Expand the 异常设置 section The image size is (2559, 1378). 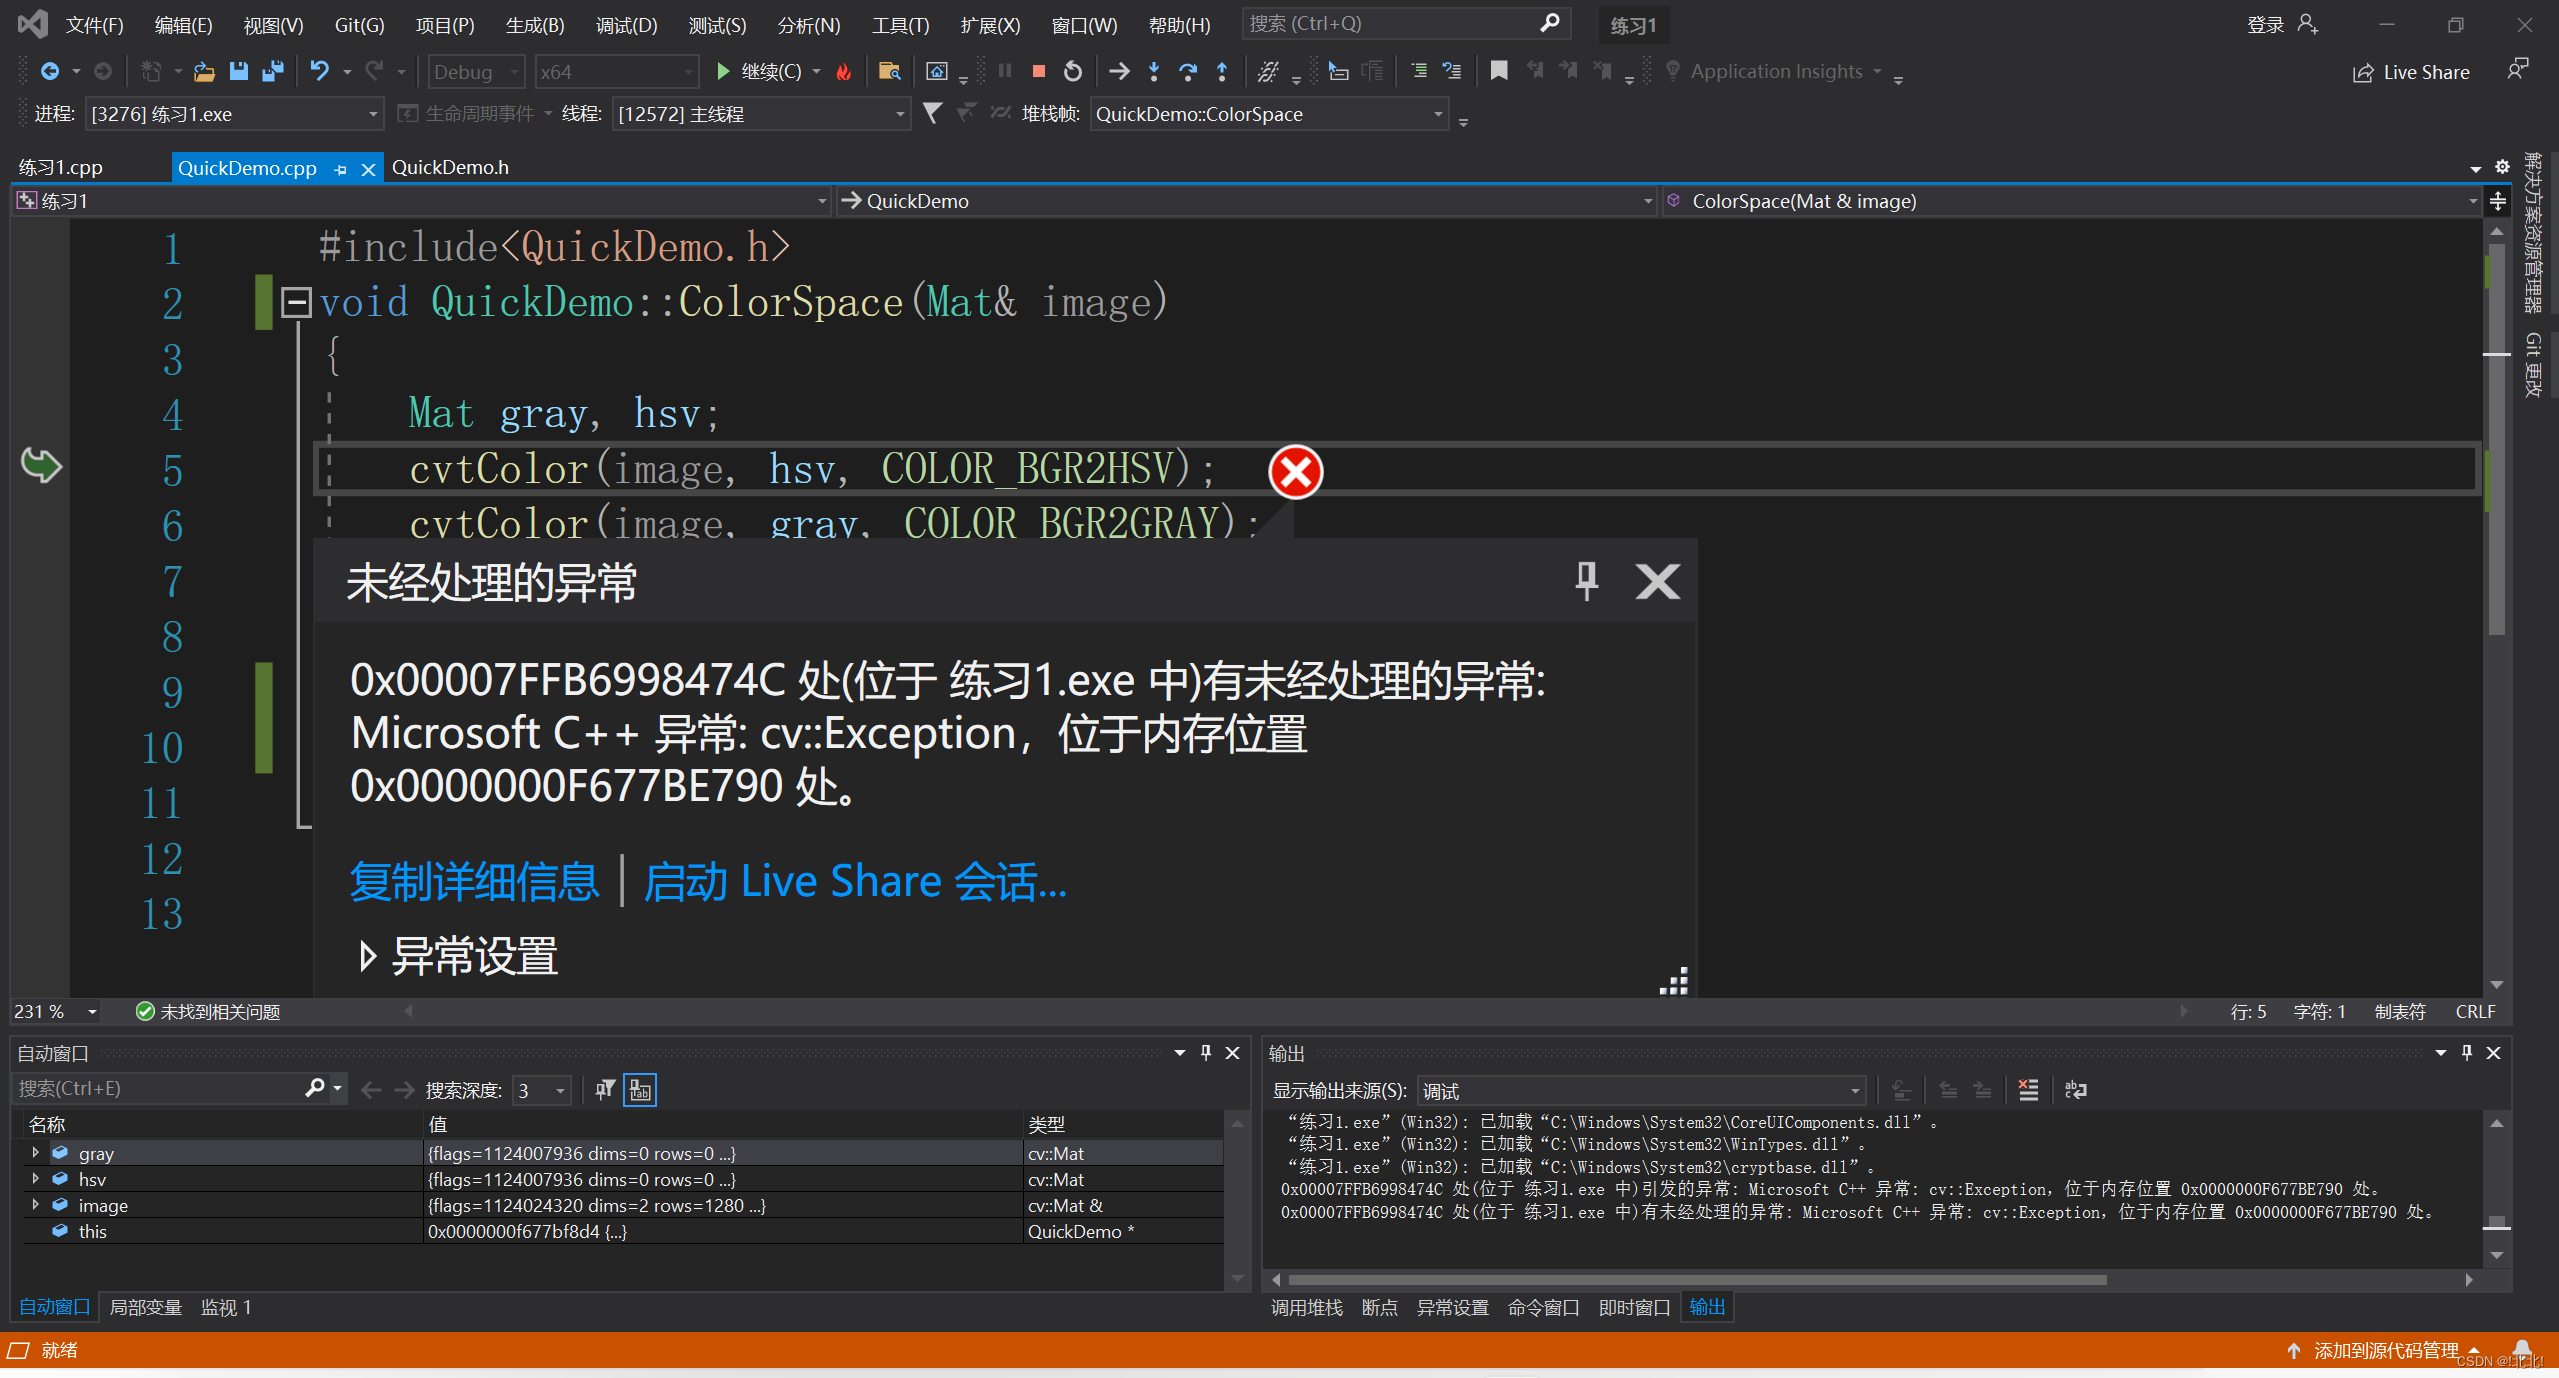368,957
